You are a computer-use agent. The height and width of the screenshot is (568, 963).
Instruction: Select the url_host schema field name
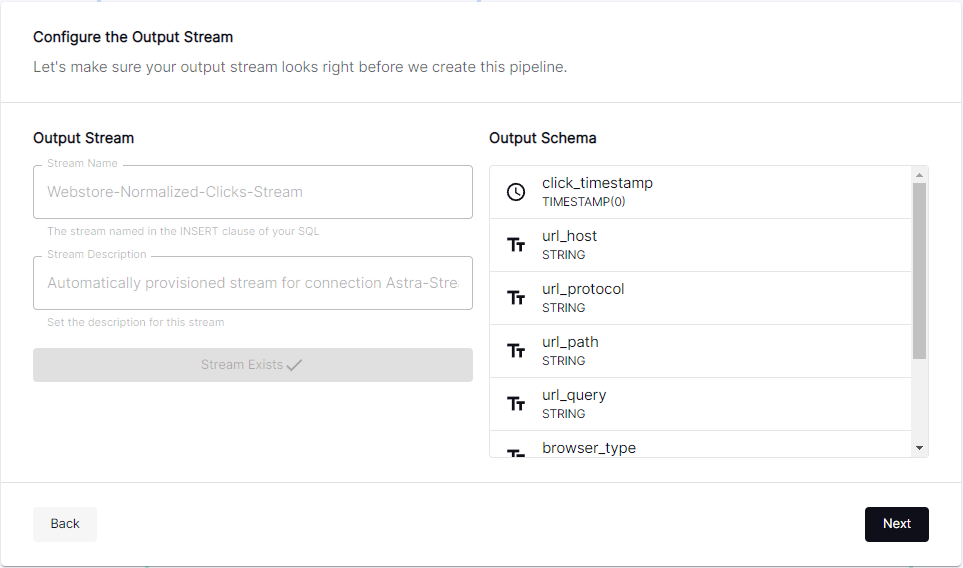[569, 236]
